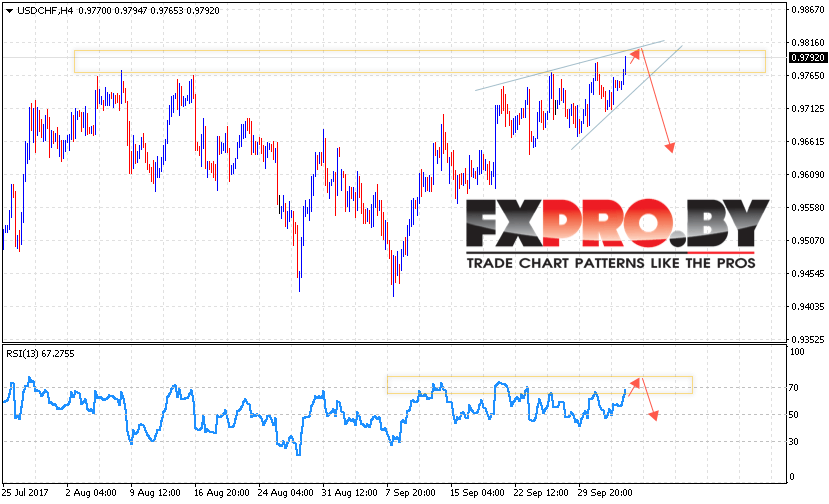Select RSI scale label 50
829x504 pixels.
794,415
